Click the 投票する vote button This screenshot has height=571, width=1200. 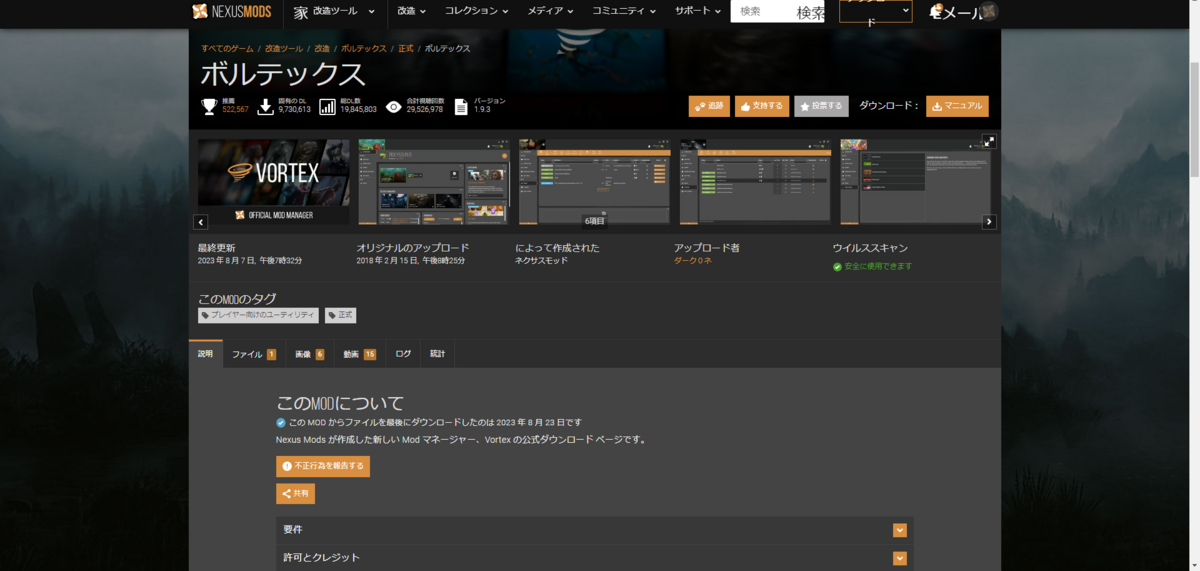click(821, 106)
